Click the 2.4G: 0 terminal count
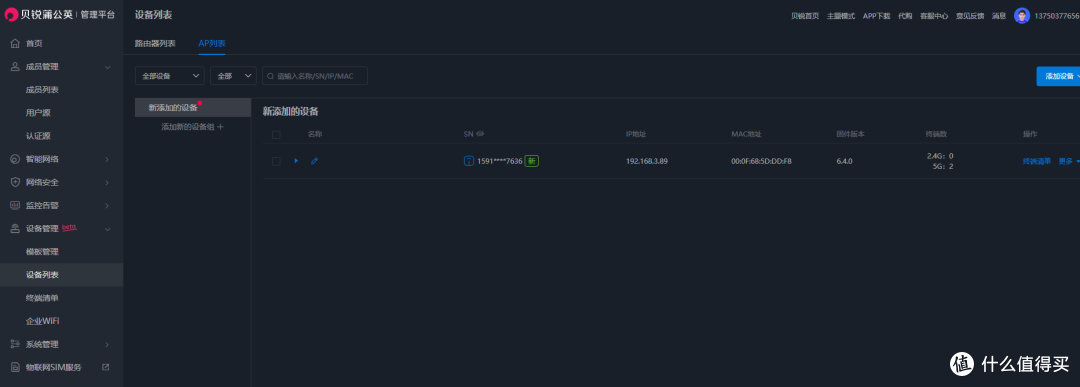Image resolution: width=1080 pixels, height=387 pixels. tap(940, 156)
